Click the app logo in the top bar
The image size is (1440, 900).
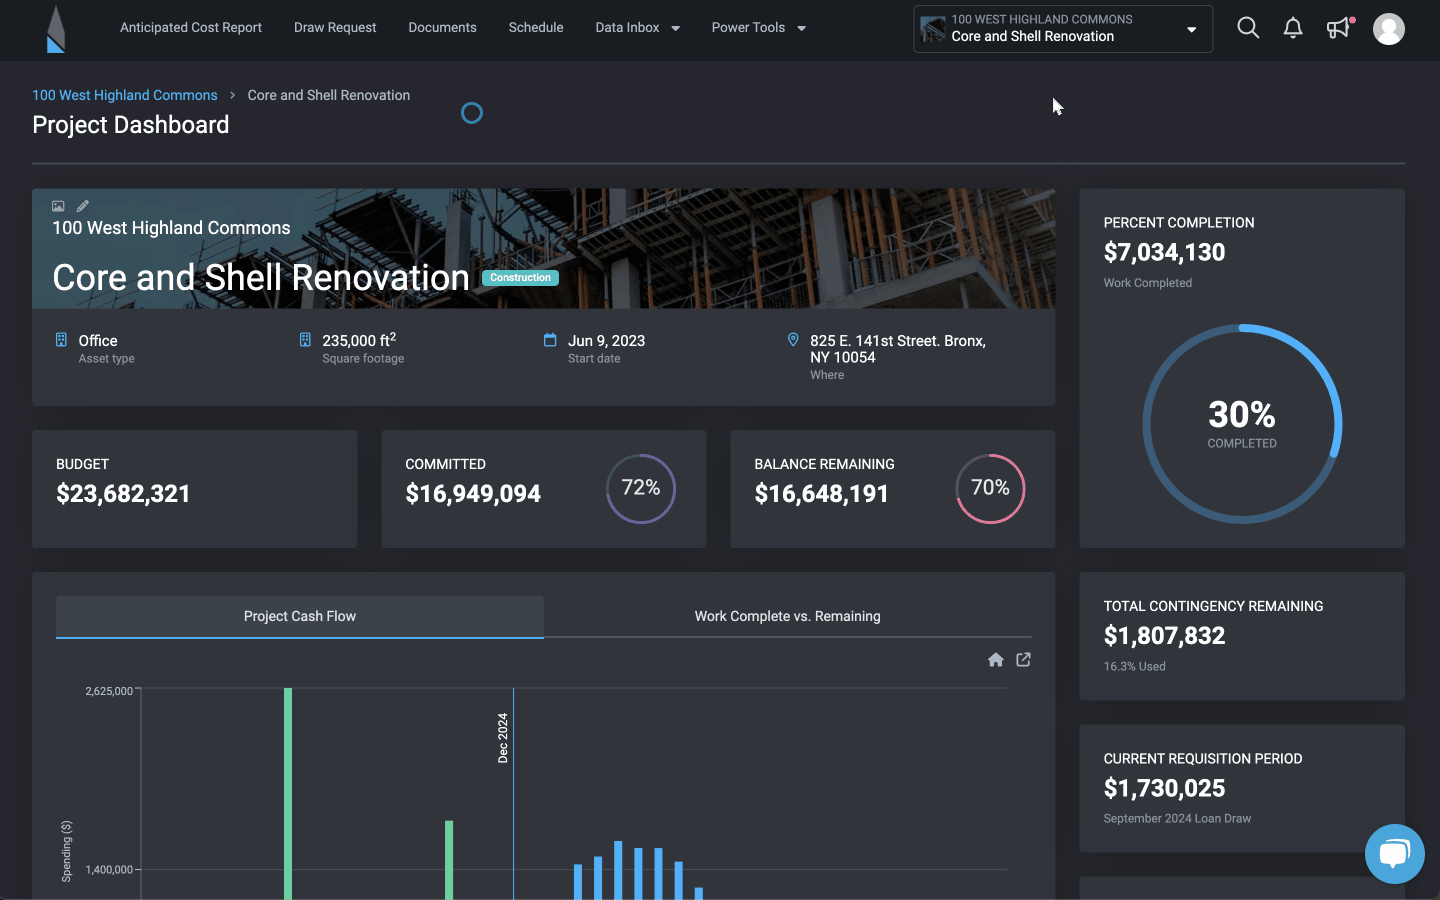pos(56,29)
